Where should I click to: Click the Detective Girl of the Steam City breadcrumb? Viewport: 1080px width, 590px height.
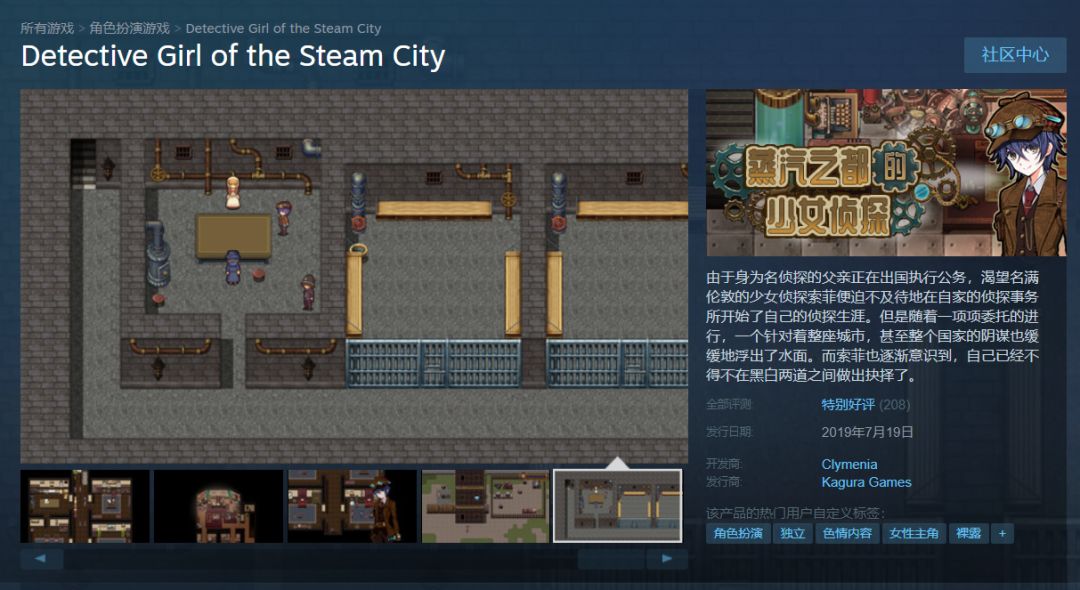(283, 28)
